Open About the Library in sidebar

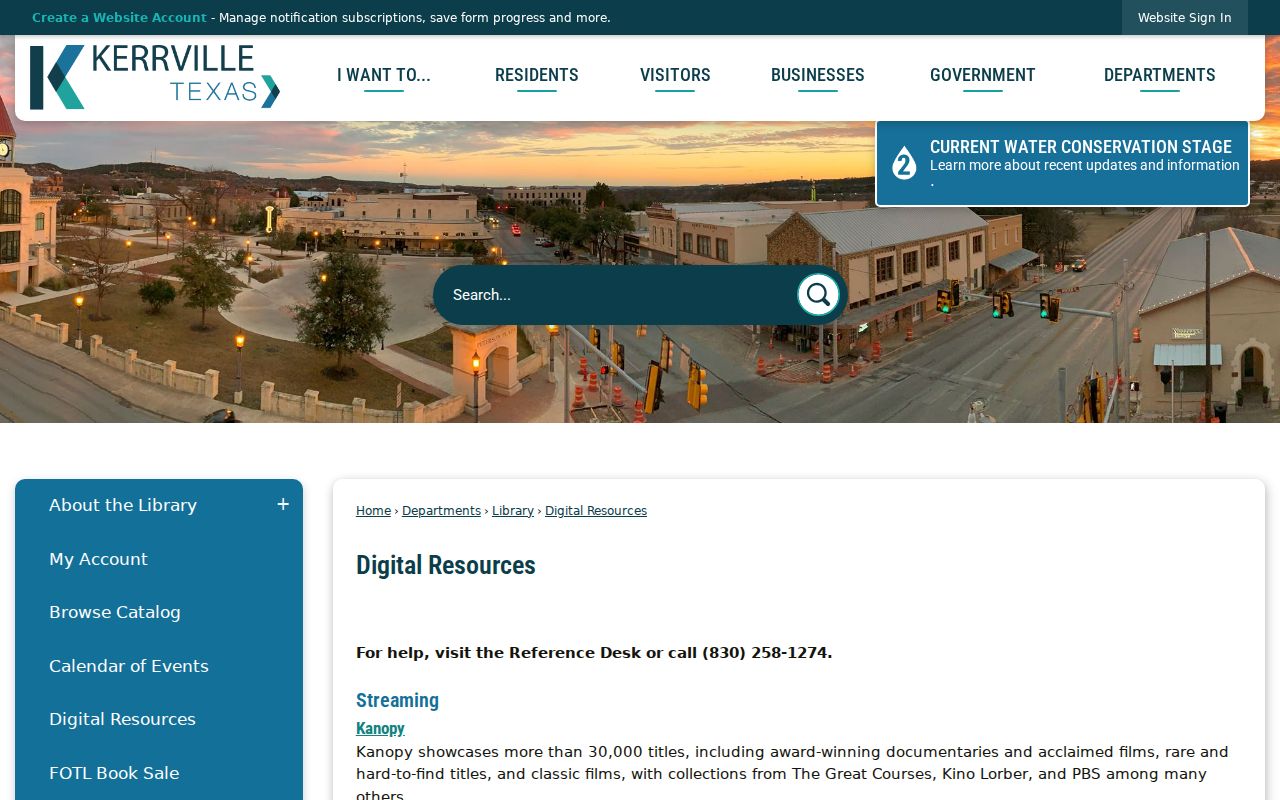point(123,505)
